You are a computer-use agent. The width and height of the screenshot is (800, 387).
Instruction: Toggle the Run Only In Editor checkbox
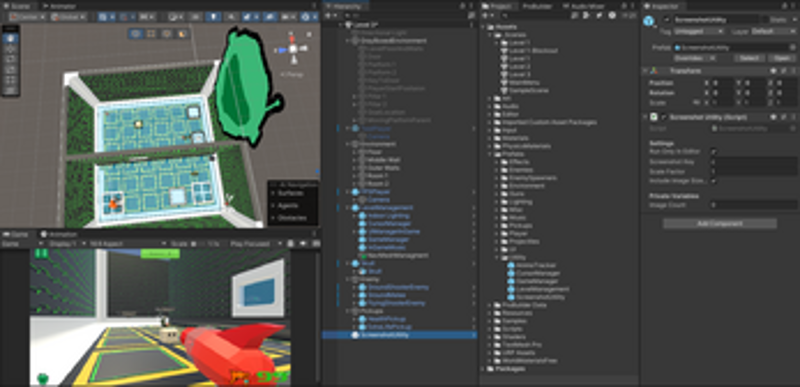pyautogui.click(x=713, y=151)
